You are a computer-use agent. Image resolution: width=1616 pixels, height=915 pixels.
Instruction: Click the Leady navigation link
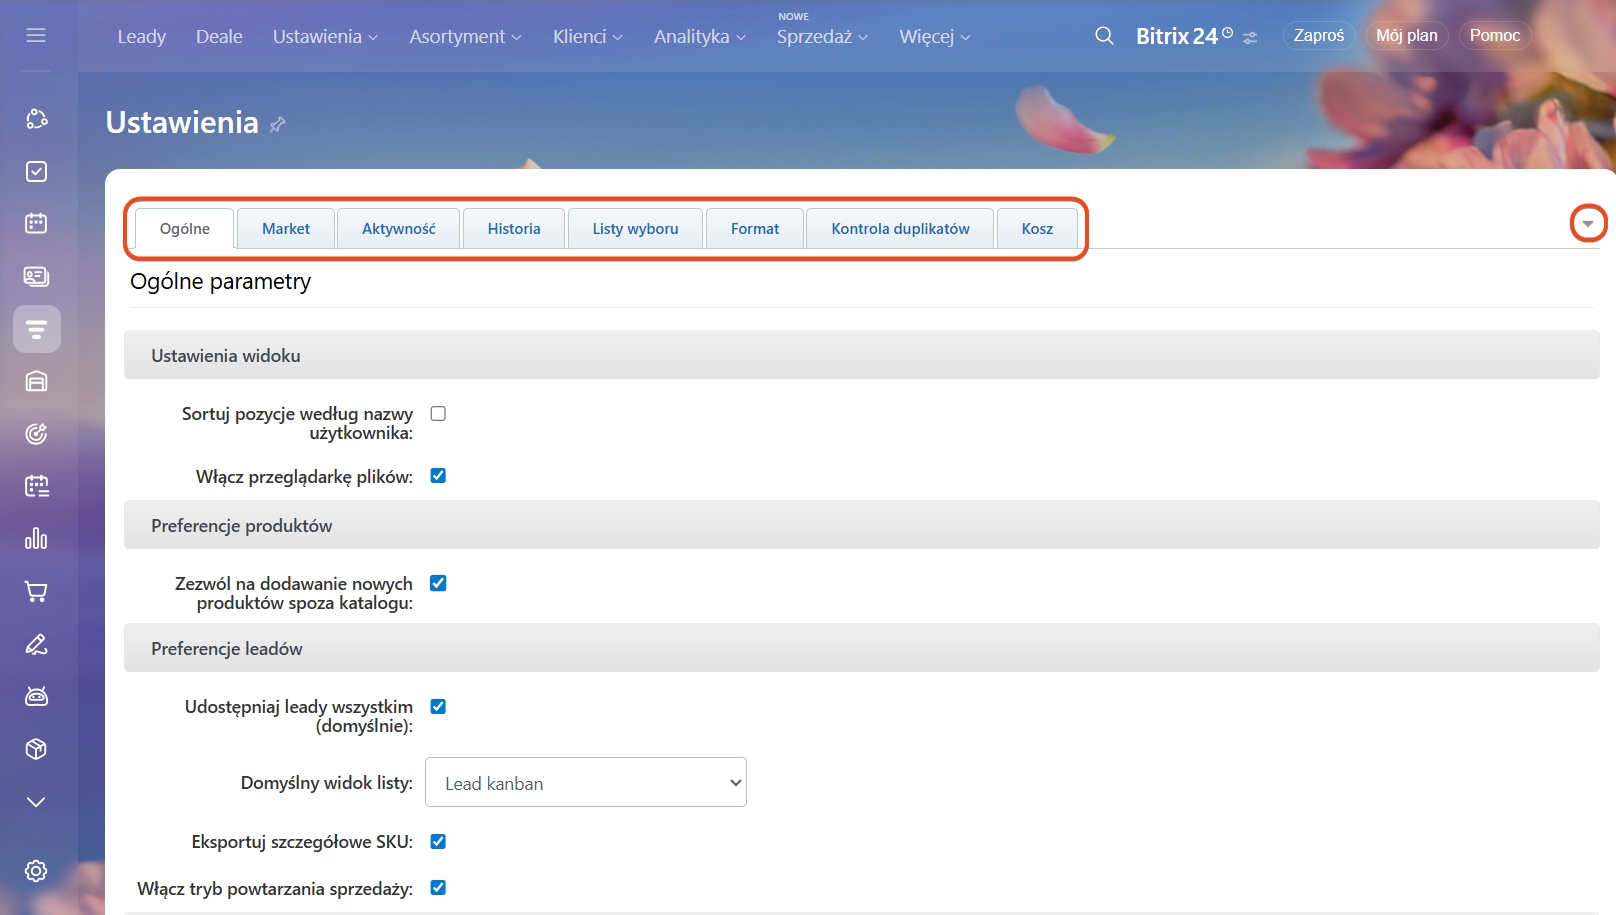coord(142,37)
